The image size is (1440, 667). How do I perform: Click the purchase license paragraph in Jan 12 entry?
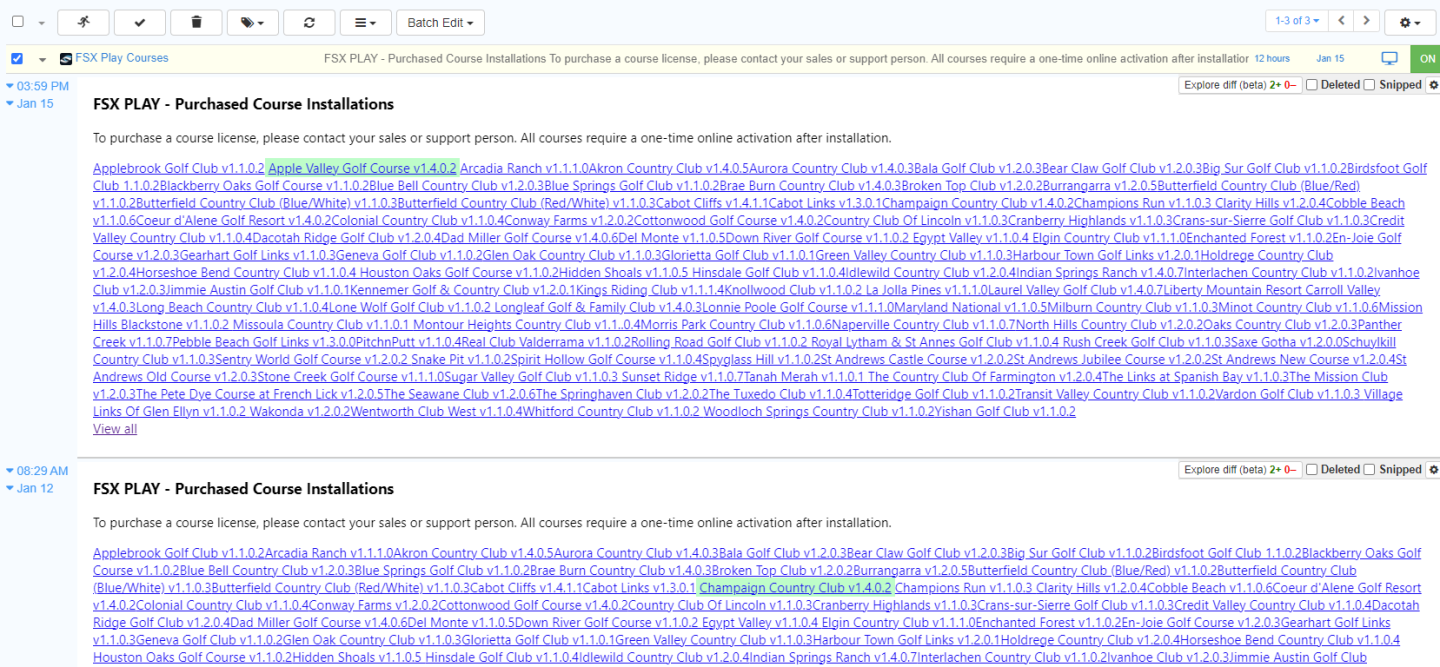click(x=492, y=523)
